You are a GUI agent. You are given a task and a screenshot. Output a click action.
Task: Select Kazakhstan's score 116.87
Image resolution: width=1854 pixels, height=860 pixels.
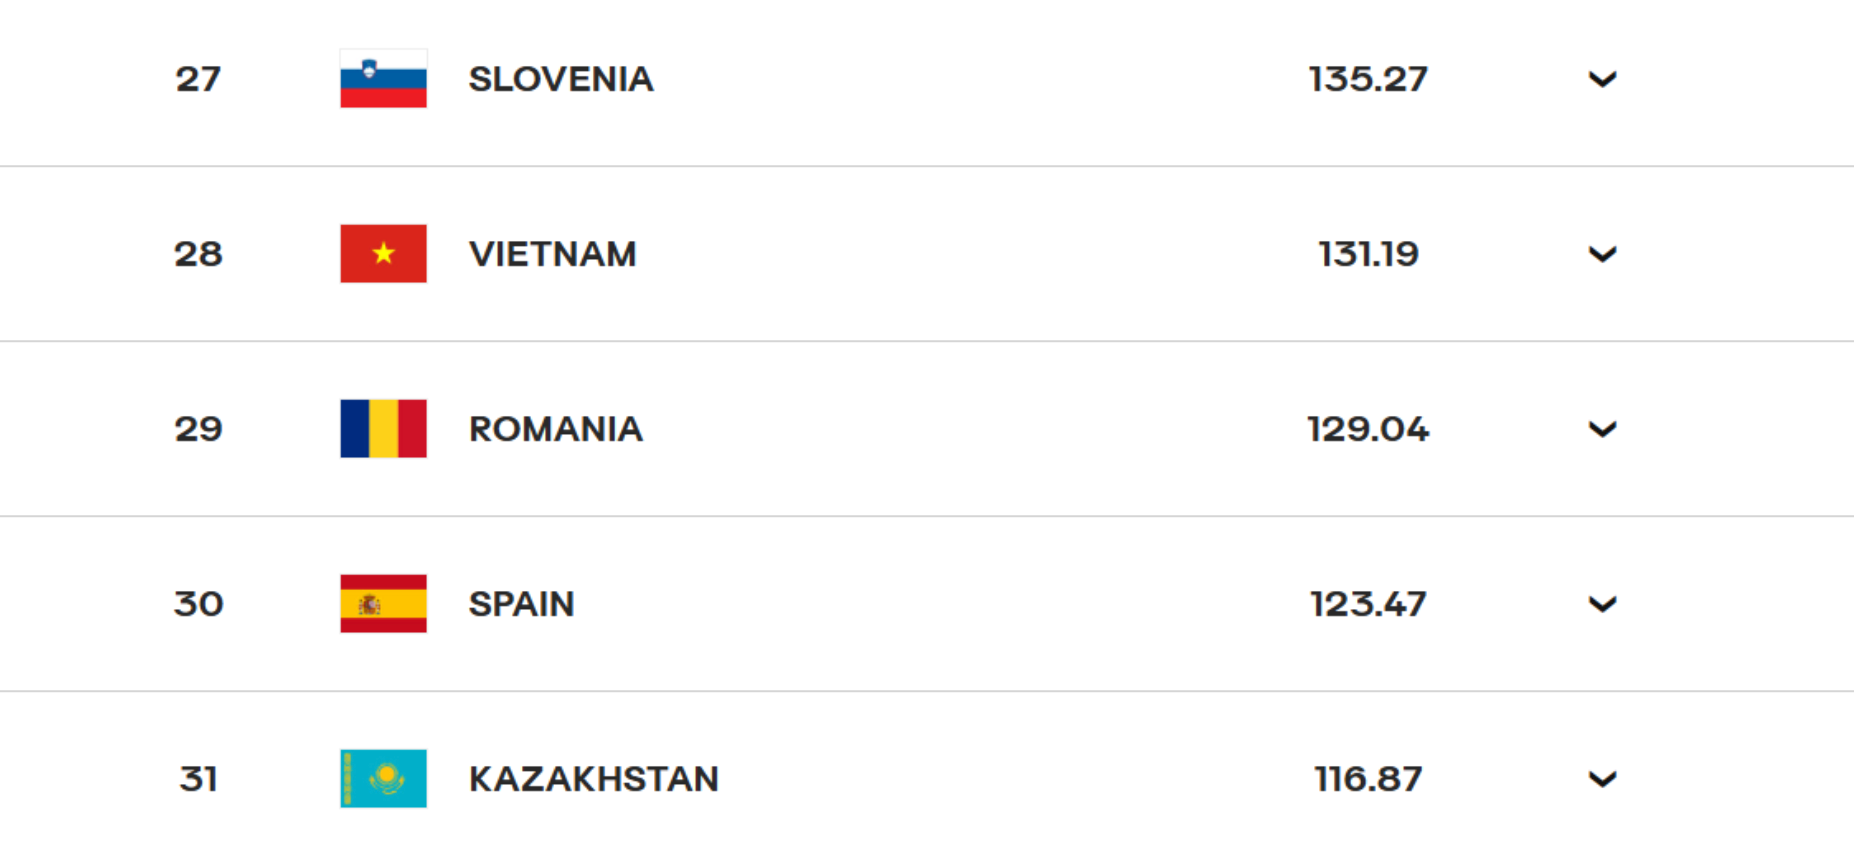[1368, 779]
